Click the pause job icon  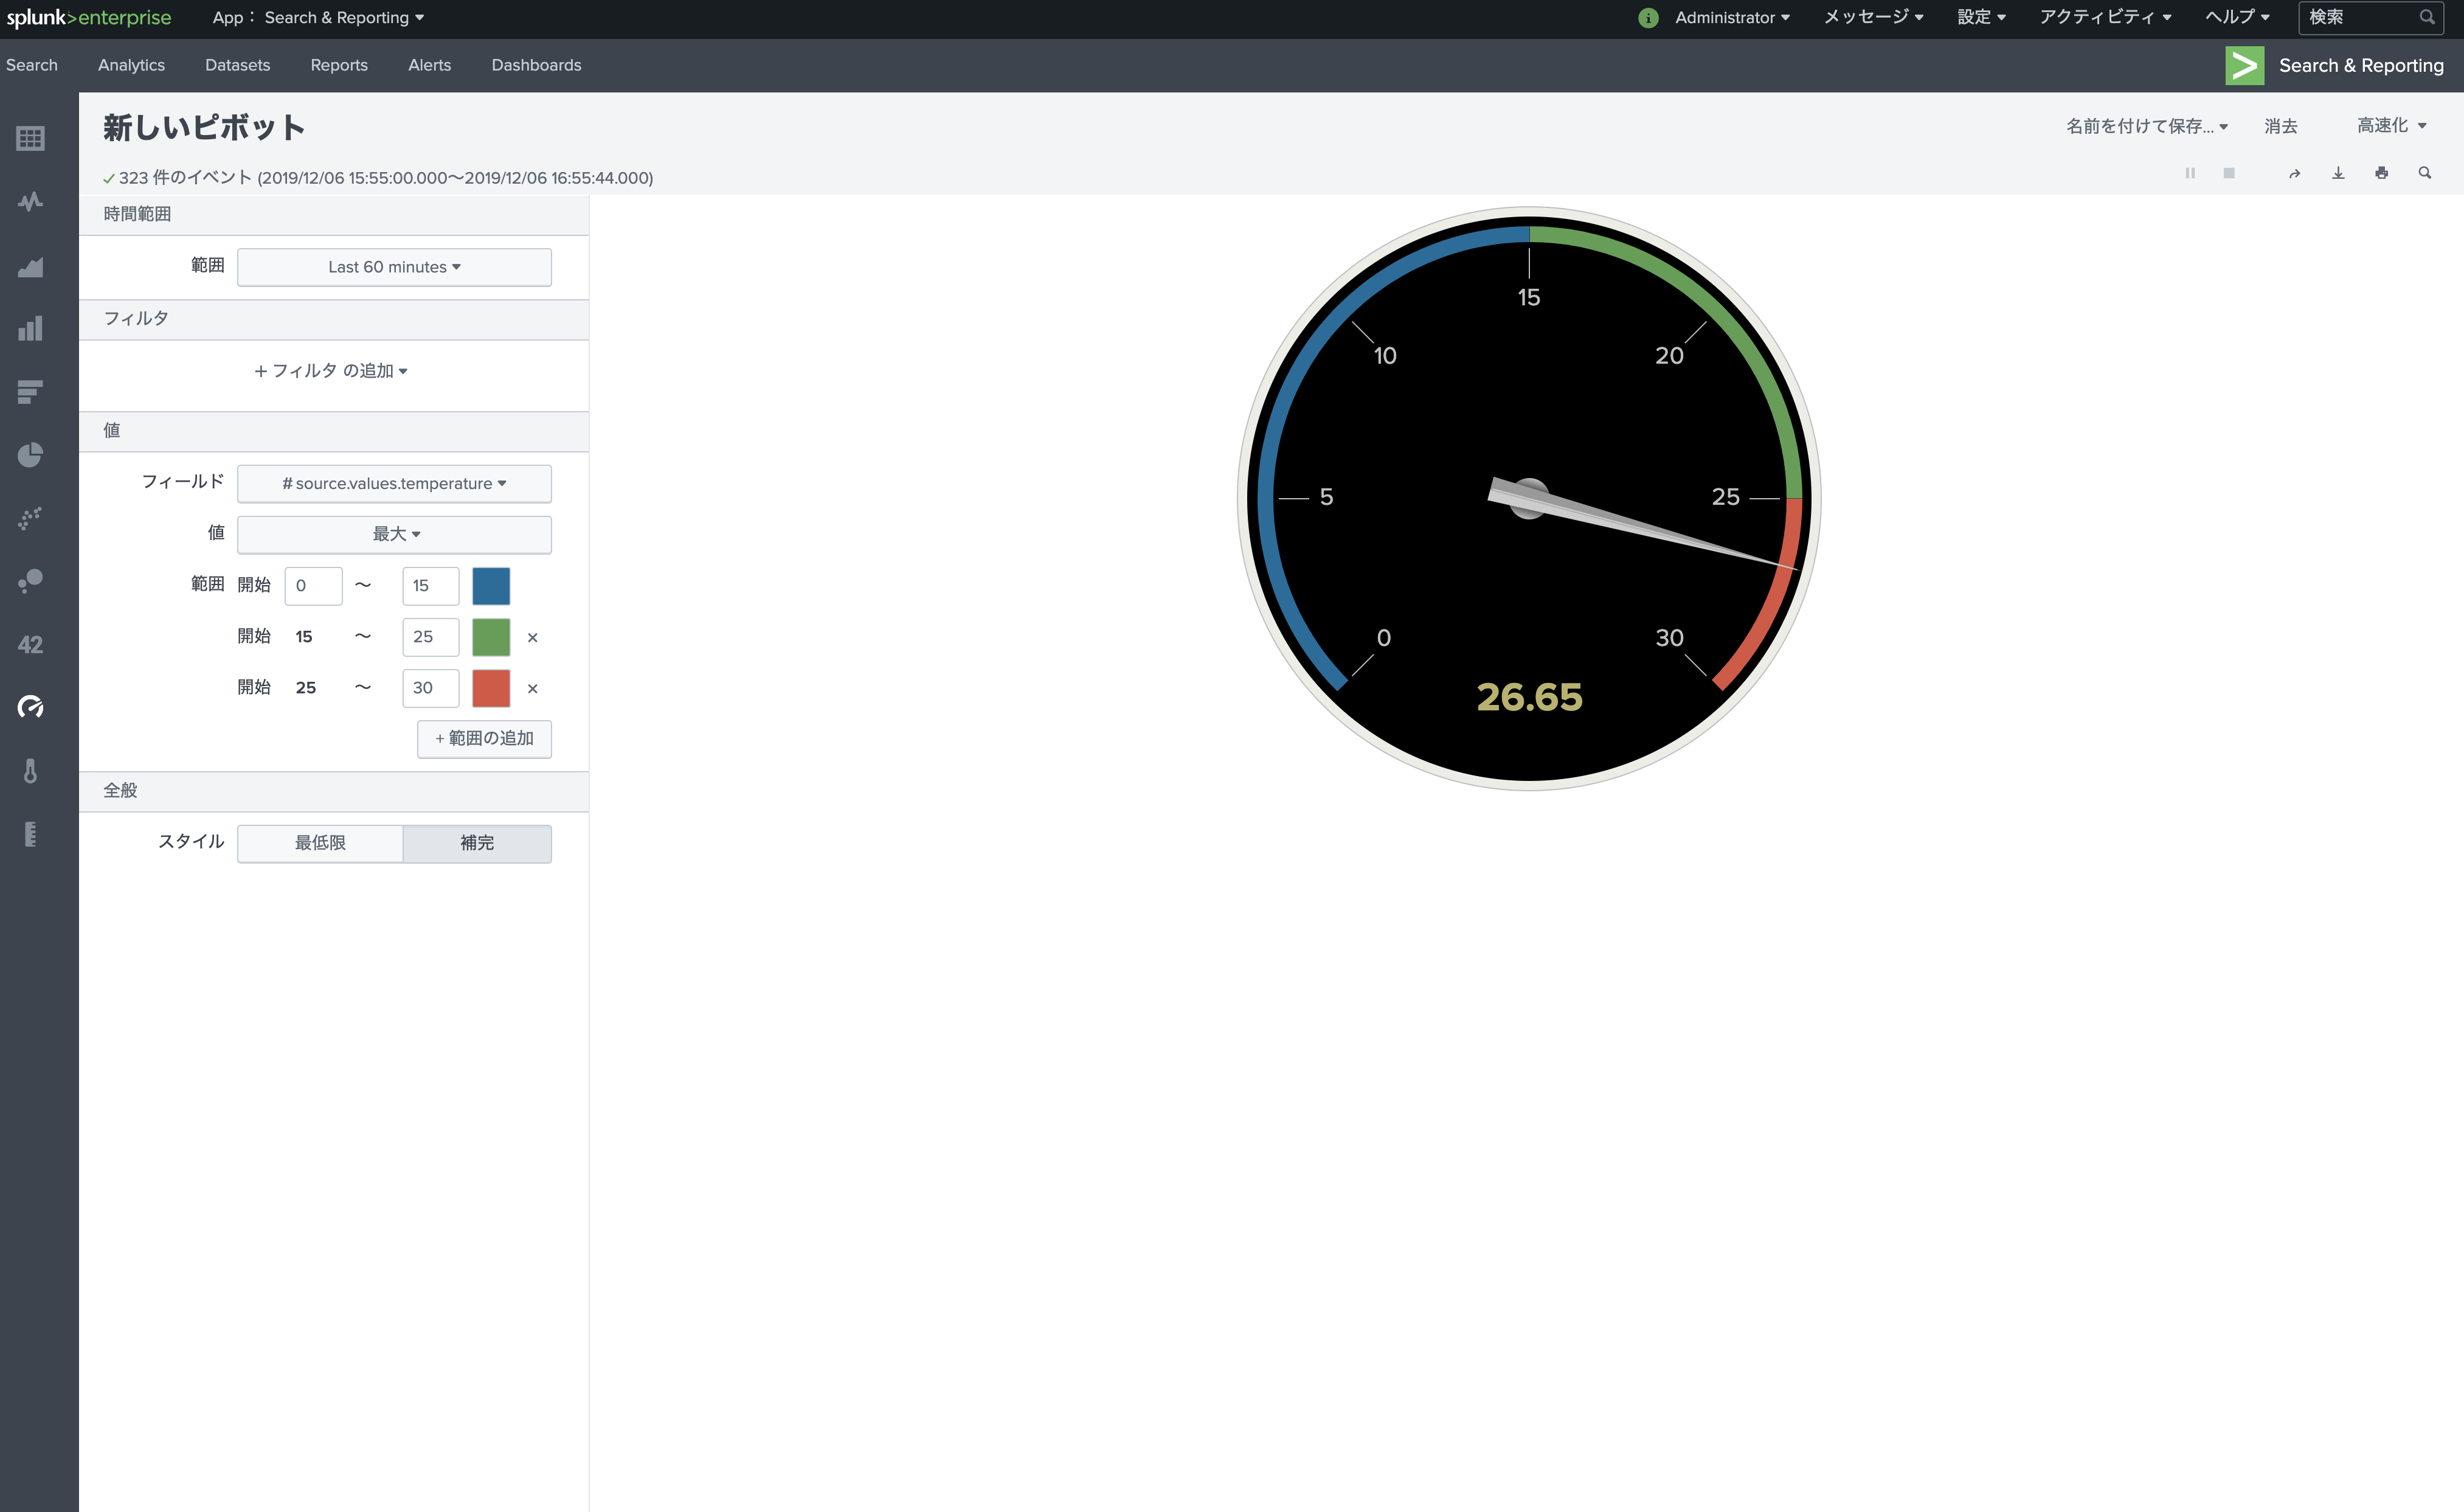click(2190, 173)
